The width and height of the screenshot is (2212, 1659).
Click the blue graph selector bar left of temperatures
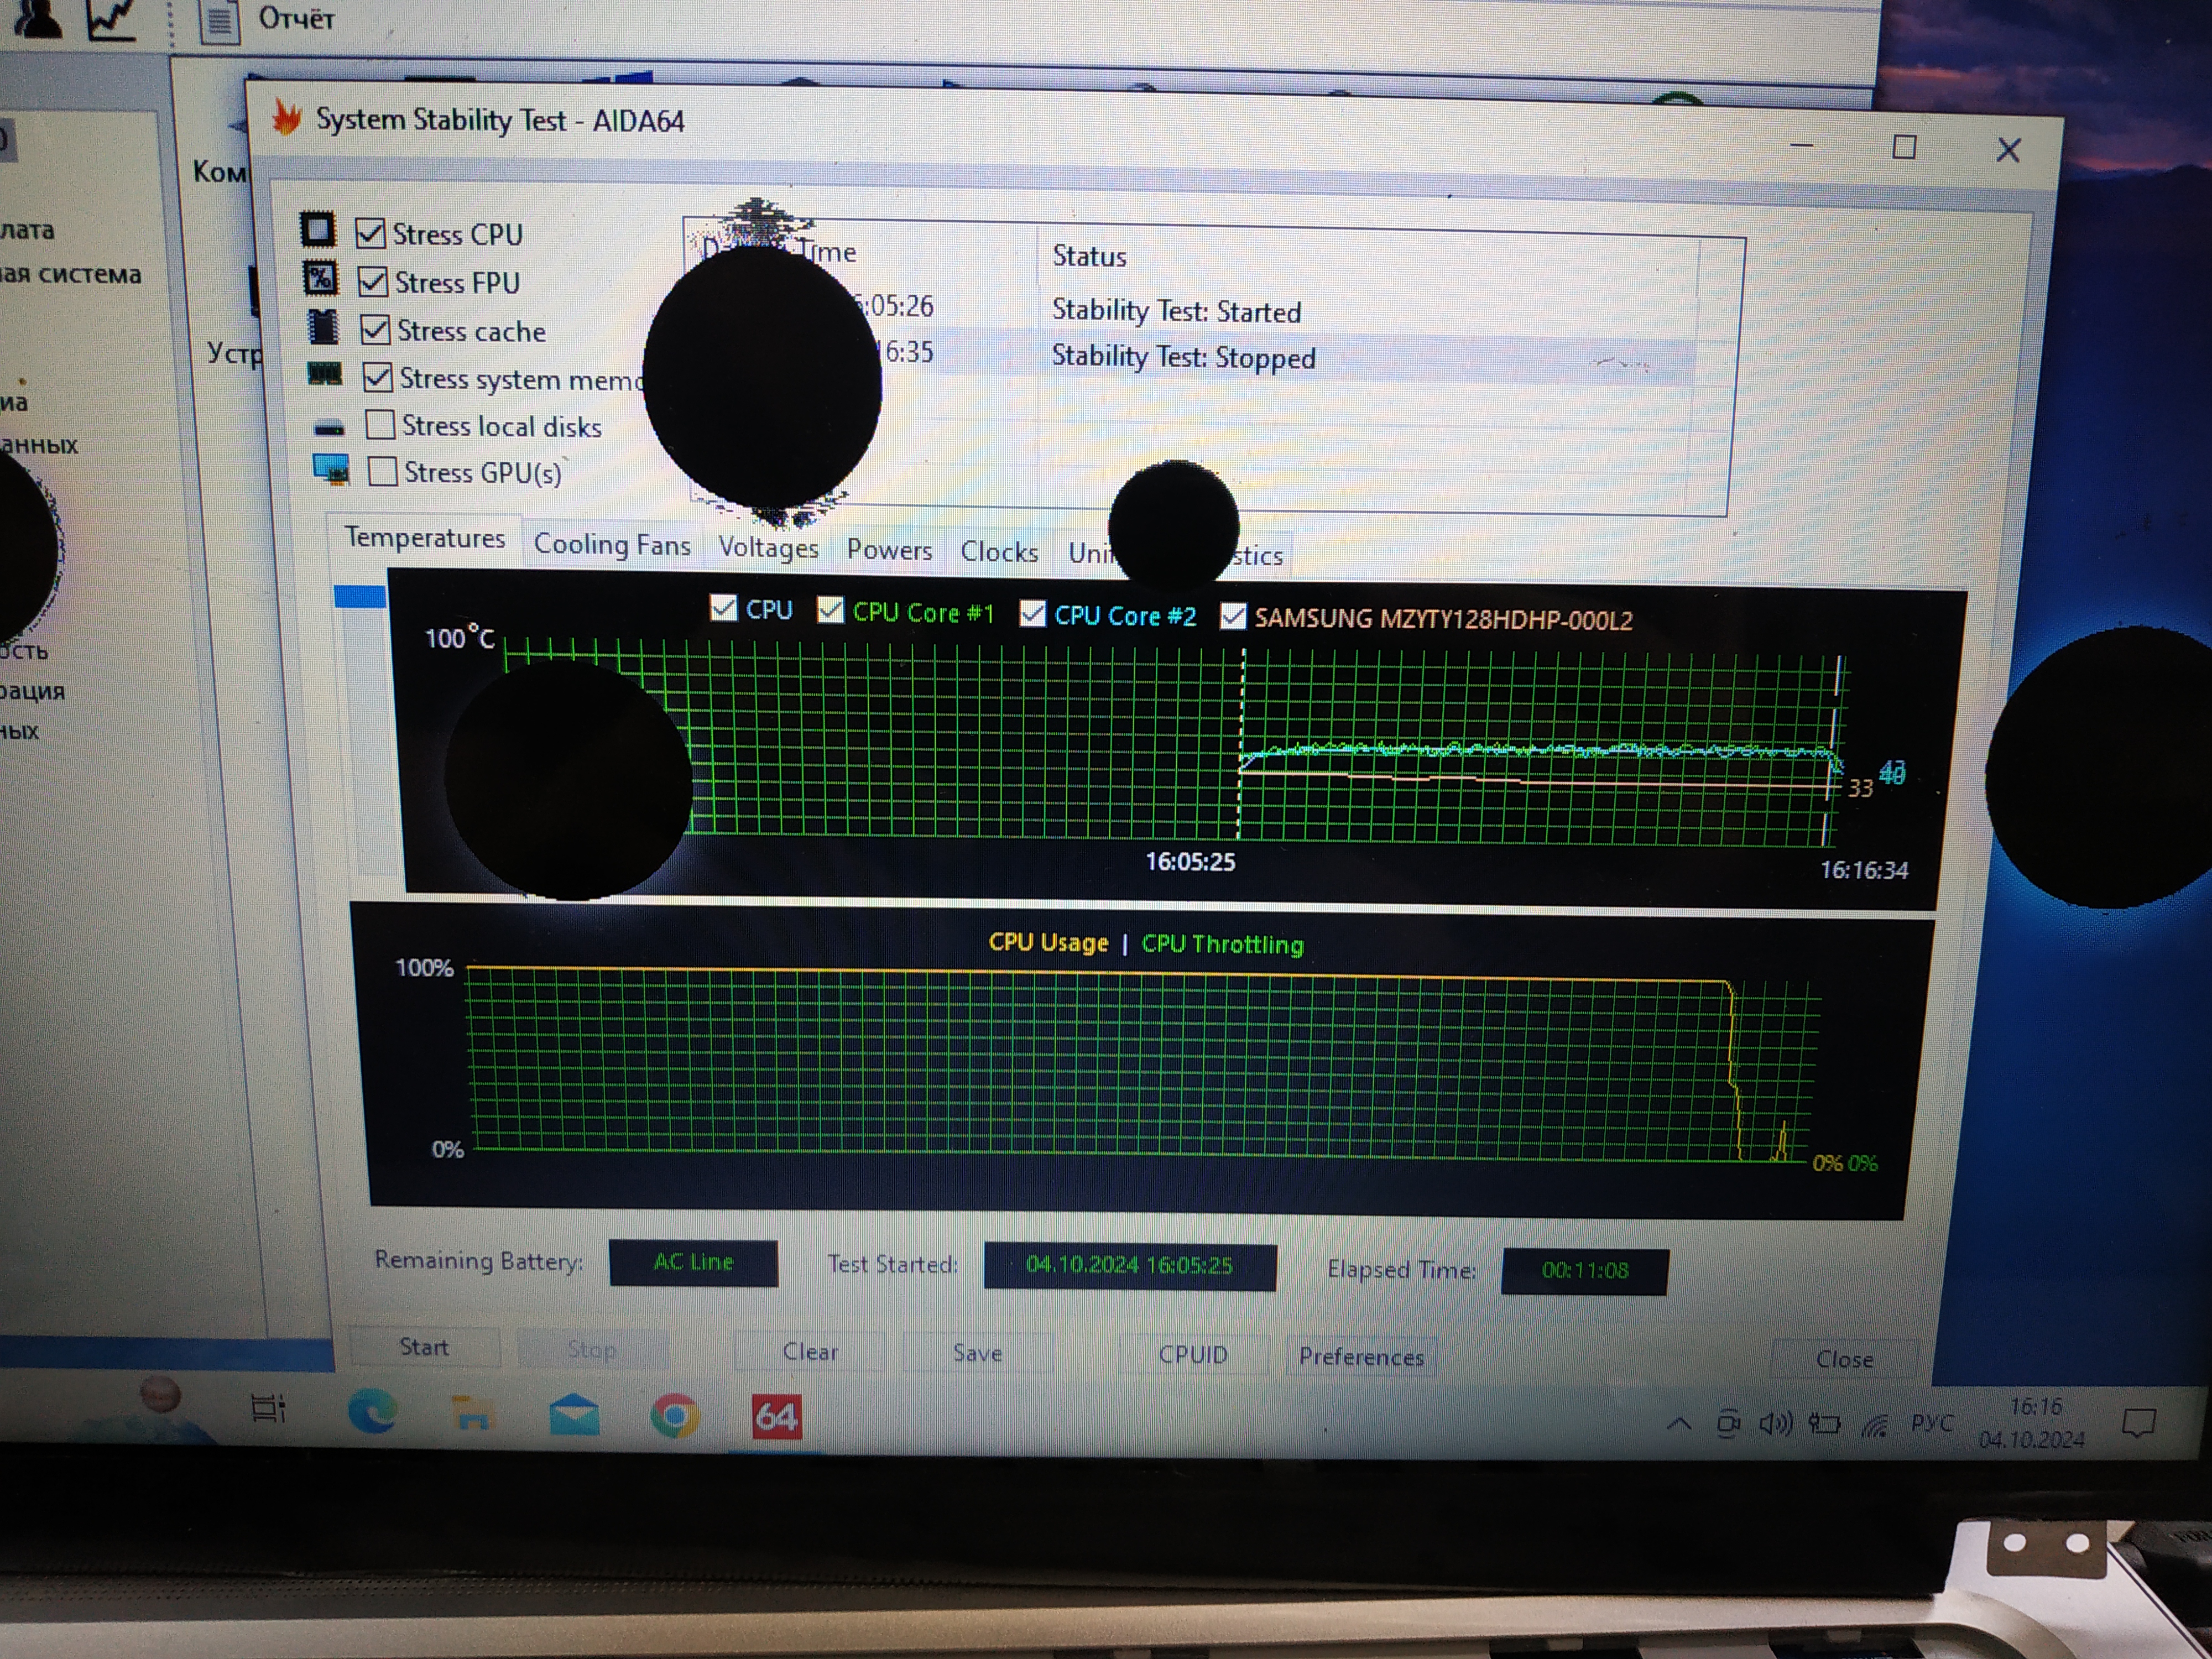(x=360, y=596)
